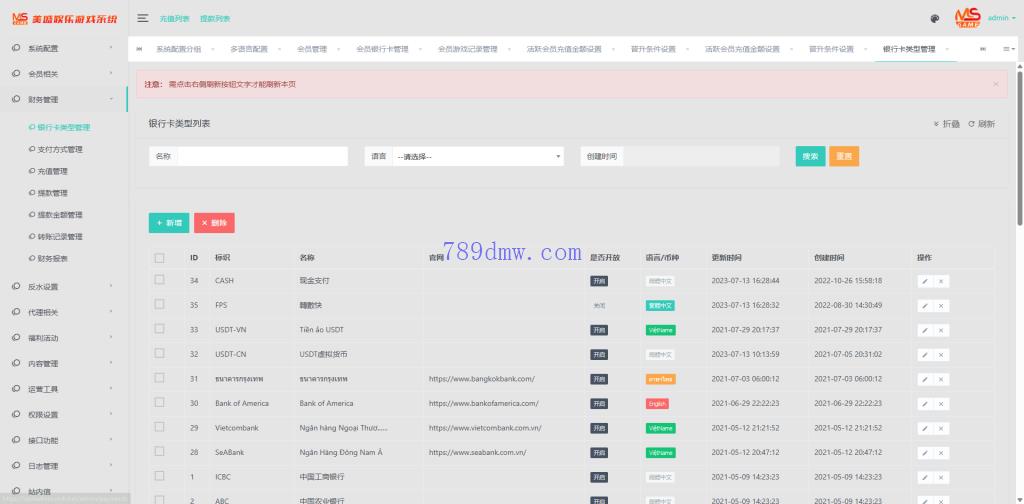
Task: Dismiss the red notice with its close X
Action: (995, 84)
